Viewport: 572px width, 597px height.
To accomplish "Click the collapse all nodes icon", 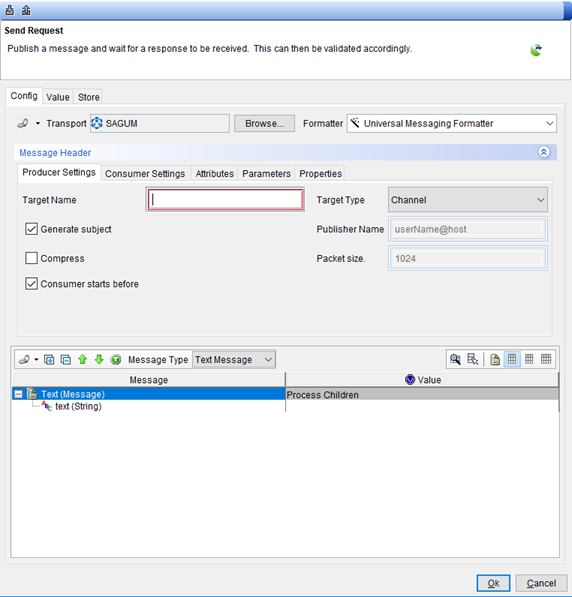I will point(66,359).
